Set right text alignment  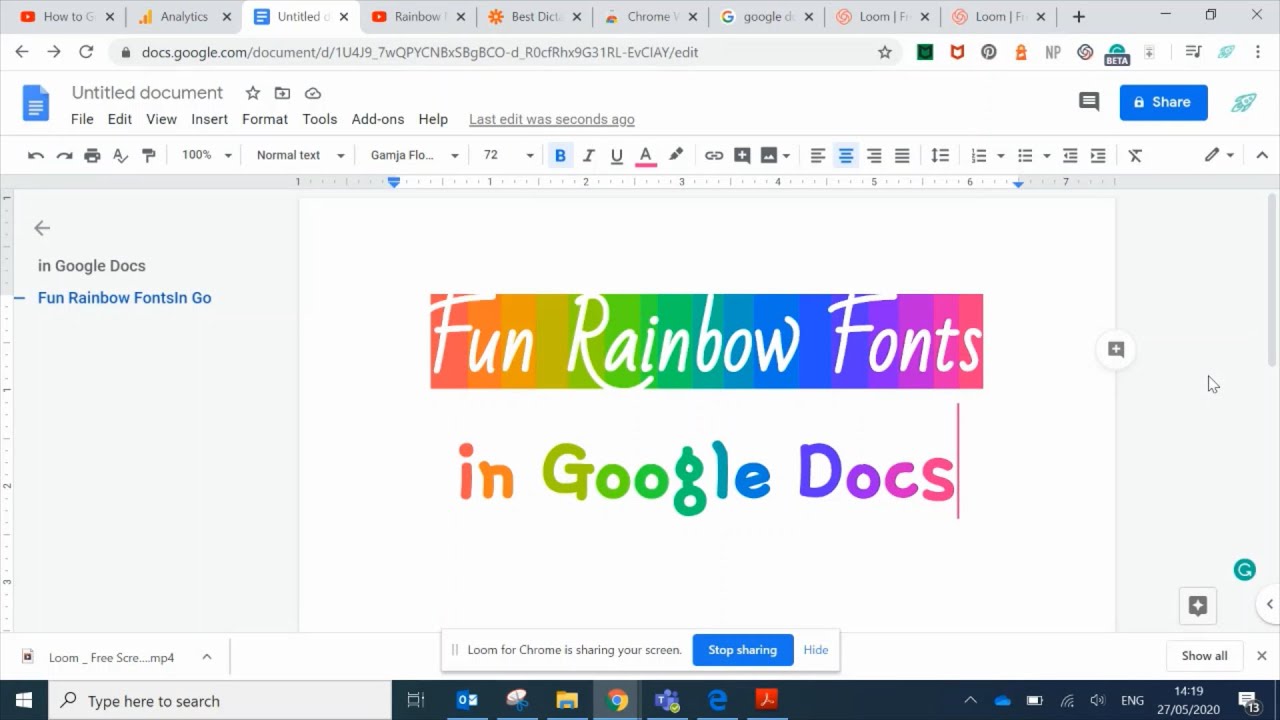[874, 155]
